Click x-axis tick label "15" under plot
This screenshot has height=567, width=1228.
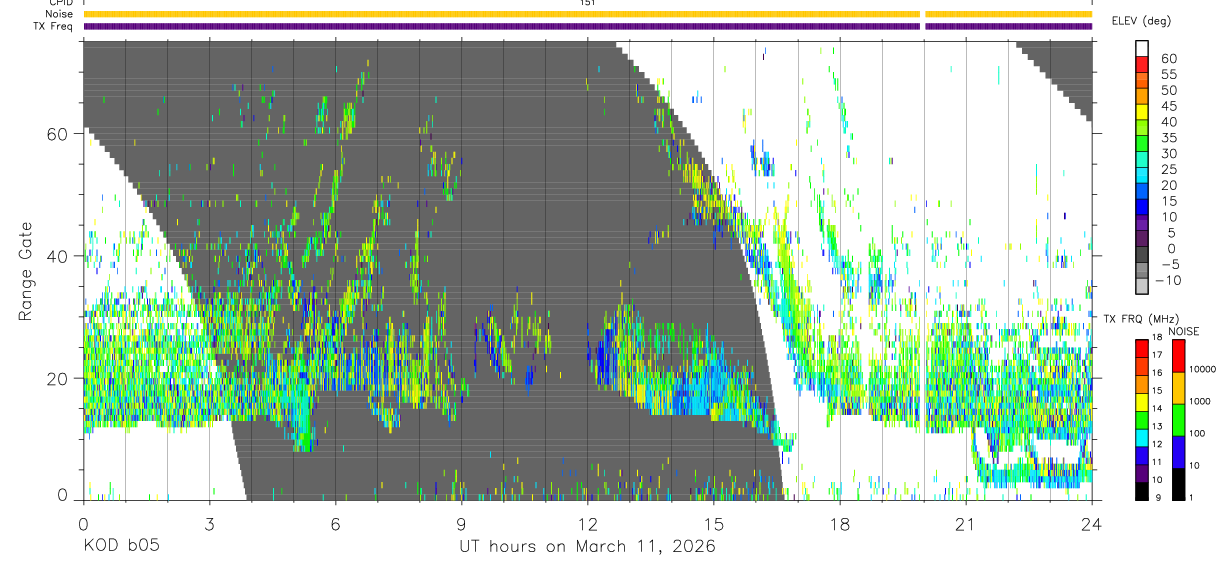pyautogui.click(x=714, y=524)
